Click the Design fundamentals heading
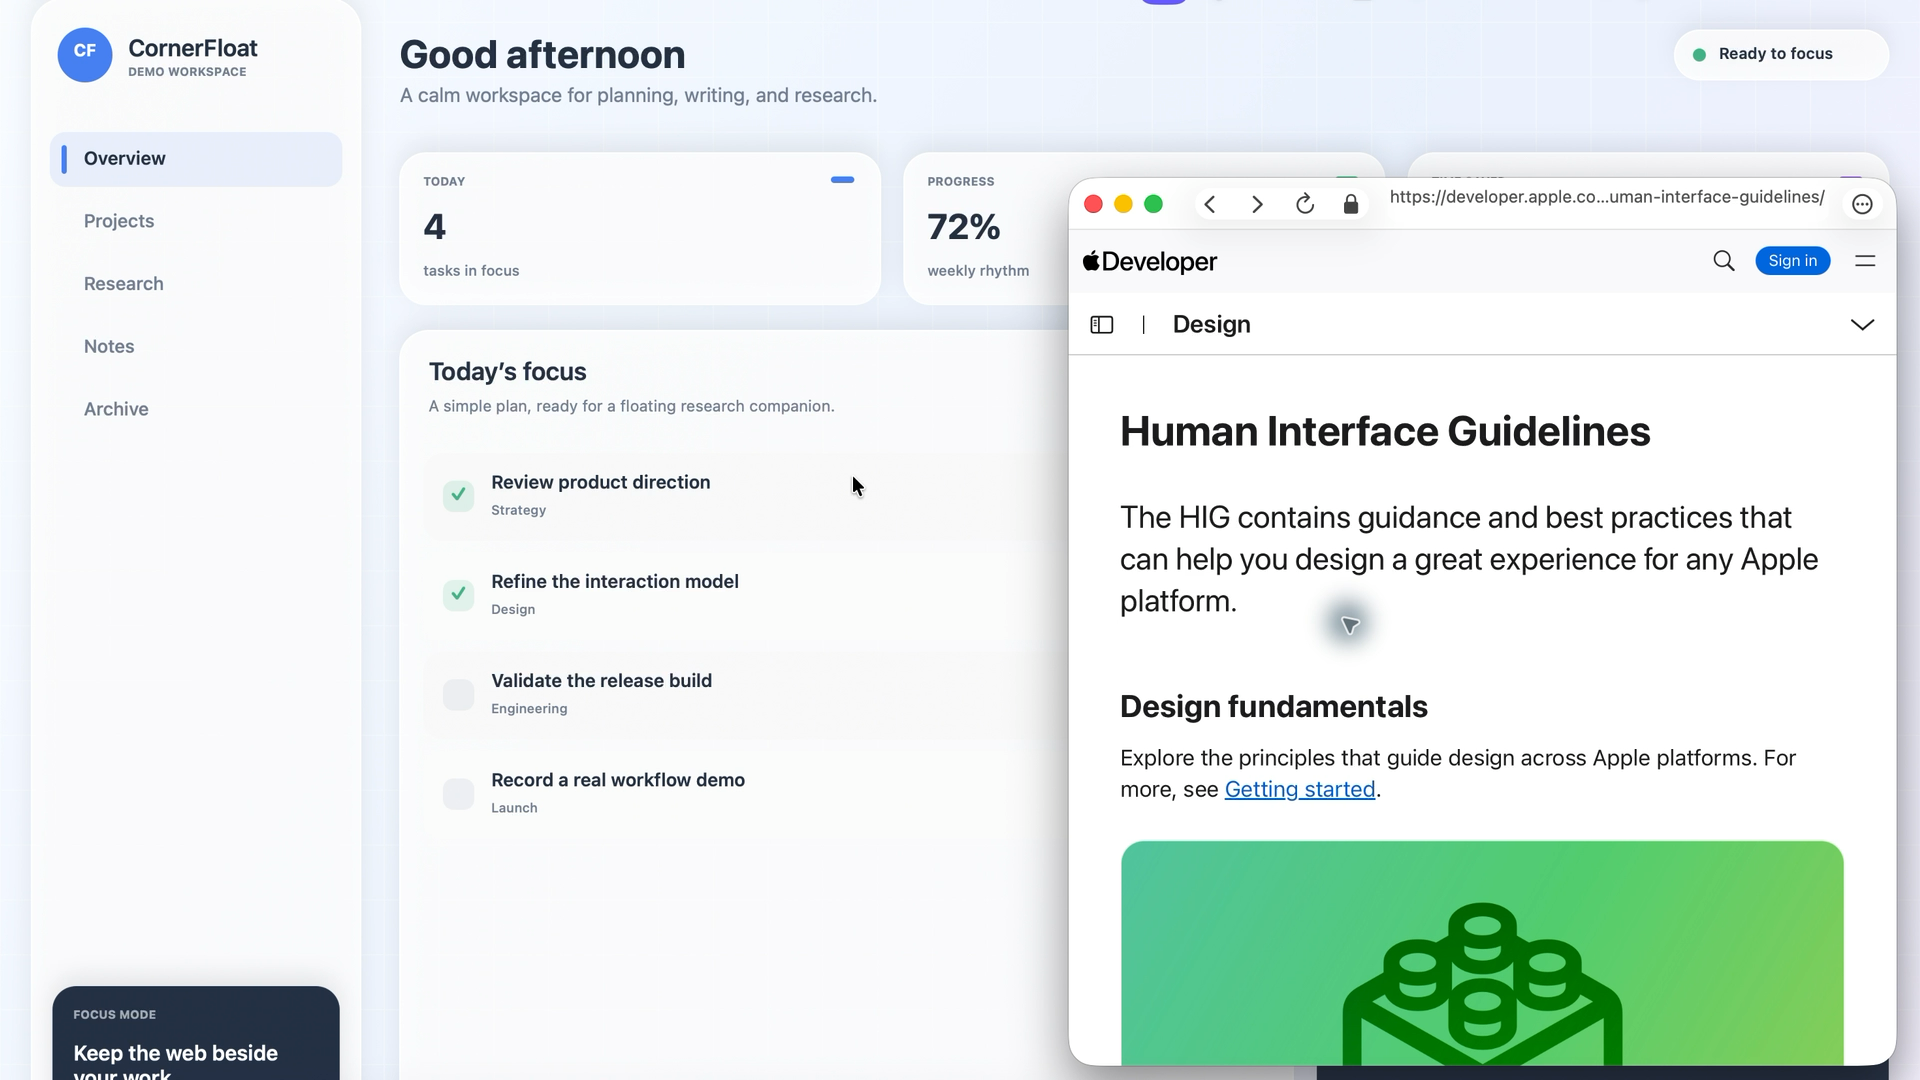1920x1080 pixels. pyautogui.click(x=1274, y=707)
